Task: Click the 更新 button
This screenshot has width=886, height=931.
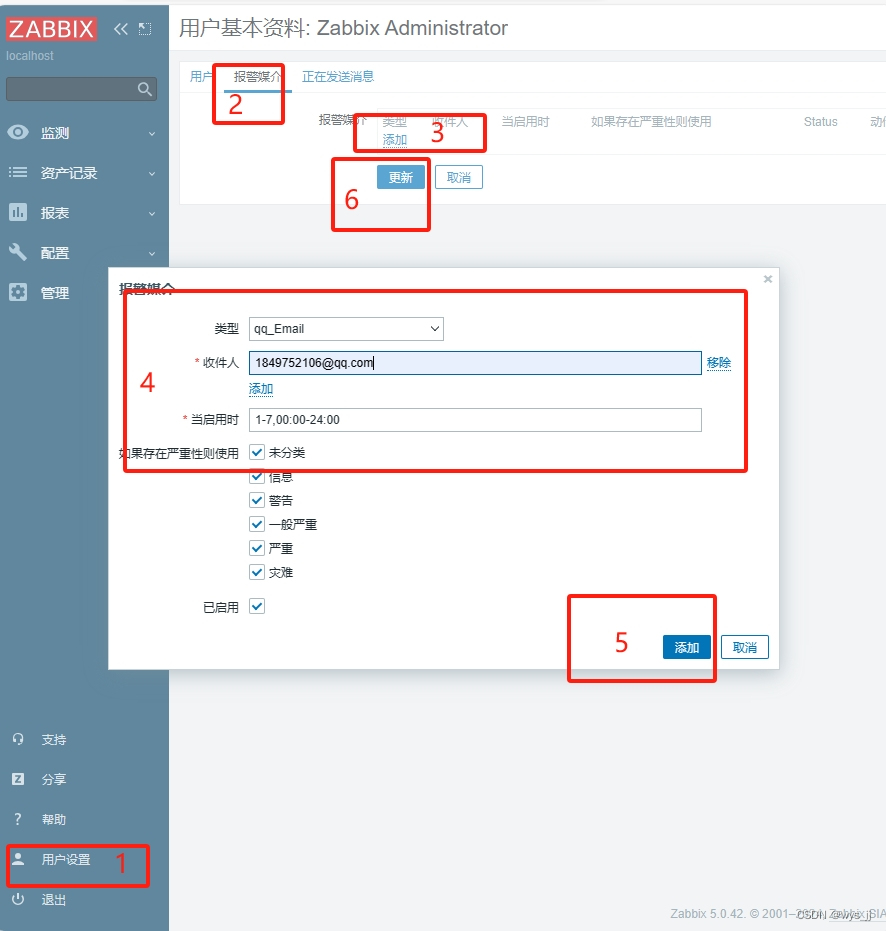Action: [401, 177]
